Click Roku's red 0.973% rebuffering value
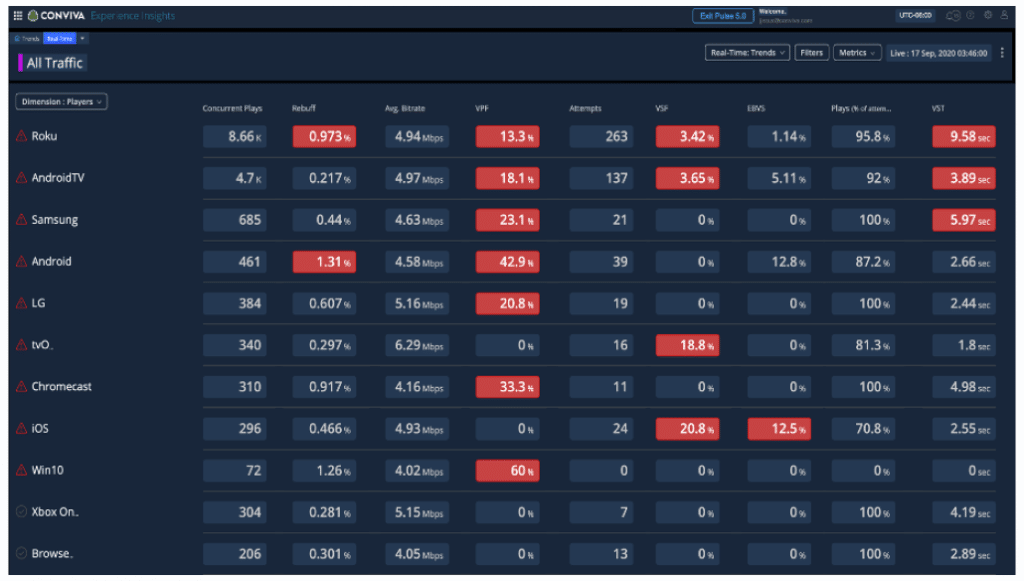 [324, 136]
